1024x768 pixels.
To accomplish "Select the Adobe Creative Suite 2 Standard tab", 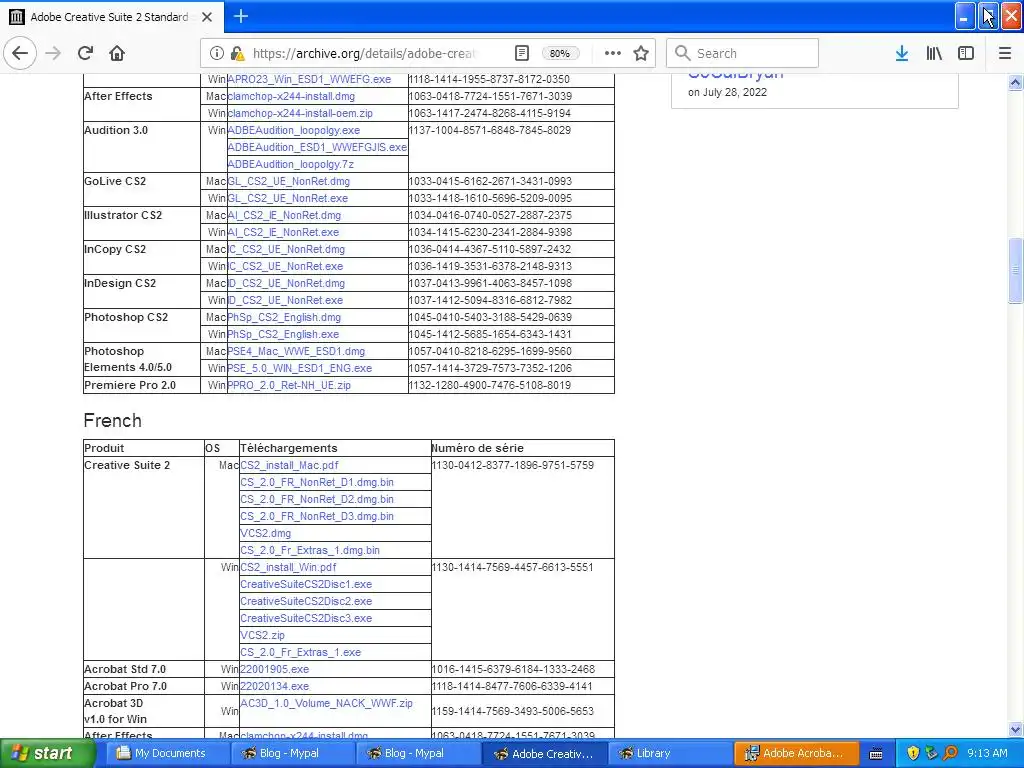I will coord(112,17).
